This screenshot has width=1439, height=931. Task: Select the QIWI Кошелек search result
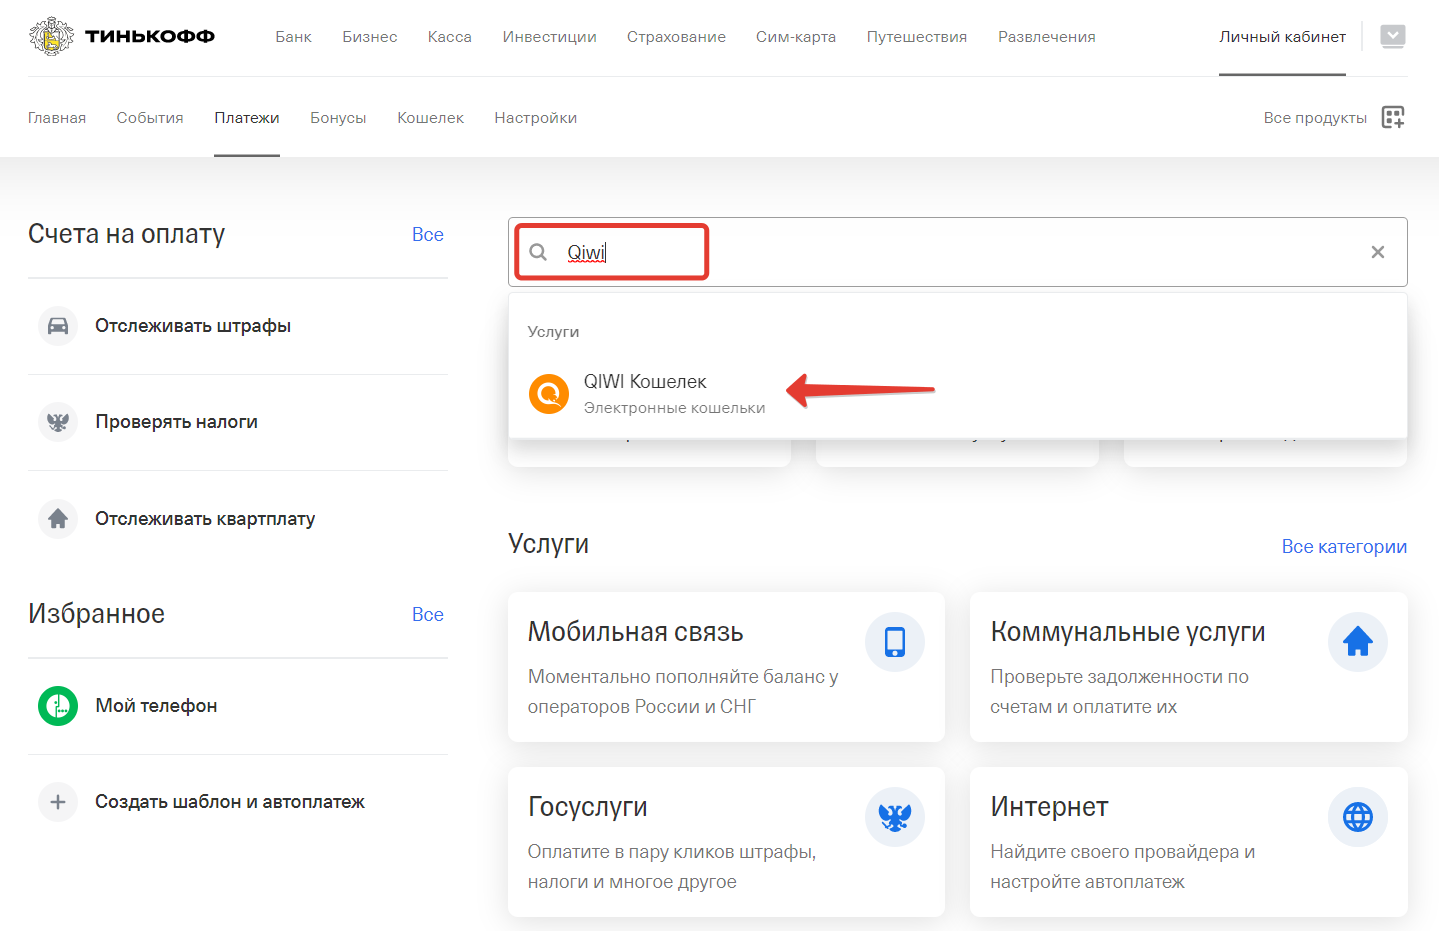pyautogui.click(x=958, y=394)
